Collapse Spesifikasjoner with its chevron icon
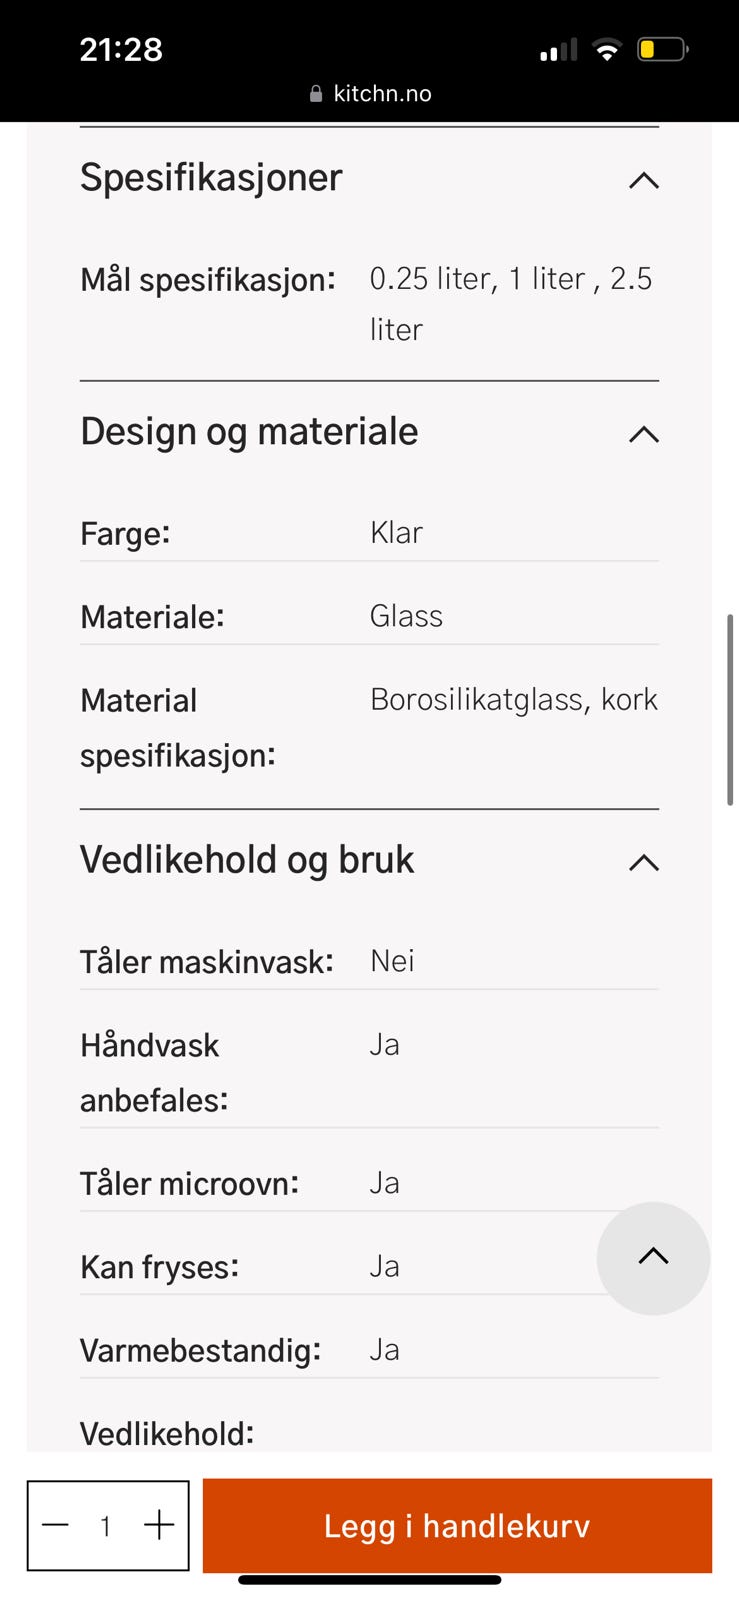Screen dimensions: 739x1600 [x=644, y=181]
